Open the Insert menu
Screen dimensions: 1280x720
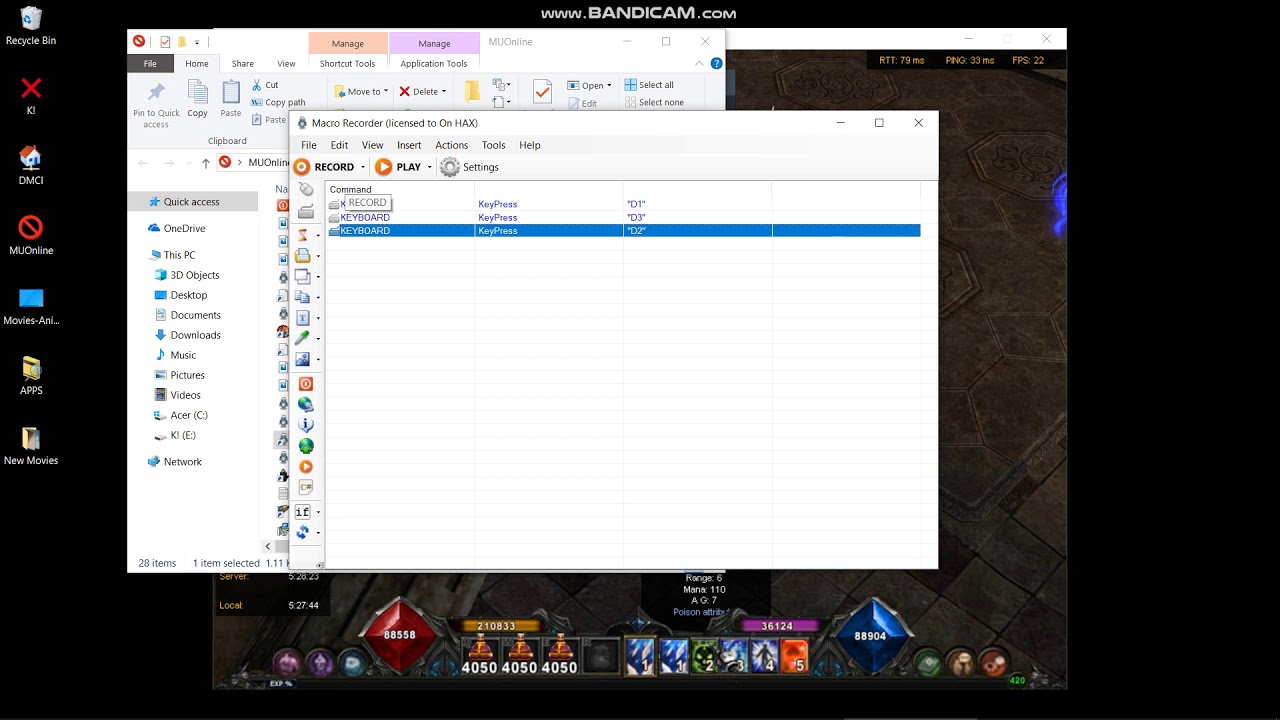coord(409,145)
